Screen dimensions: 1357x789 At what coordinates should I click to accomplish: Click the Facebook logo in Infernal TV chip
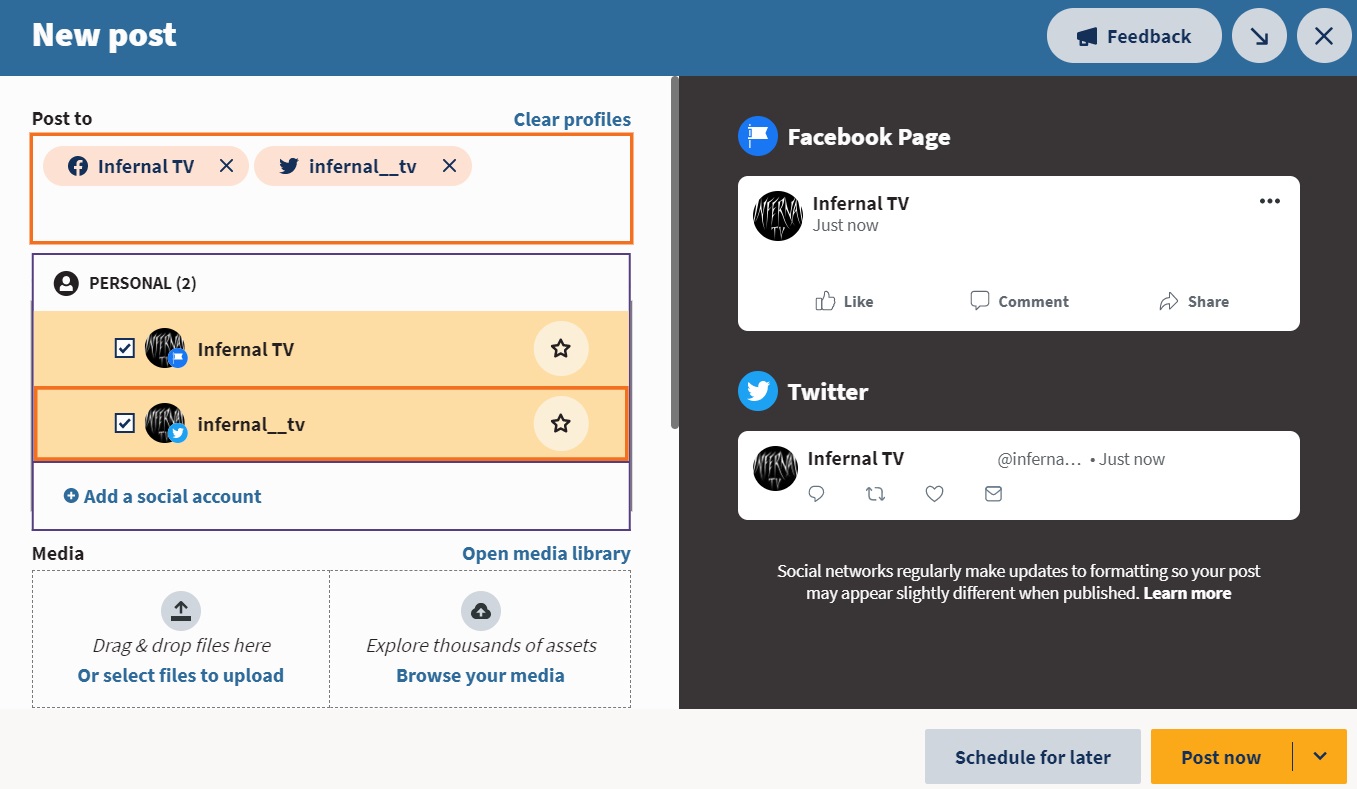coord(78,166)
